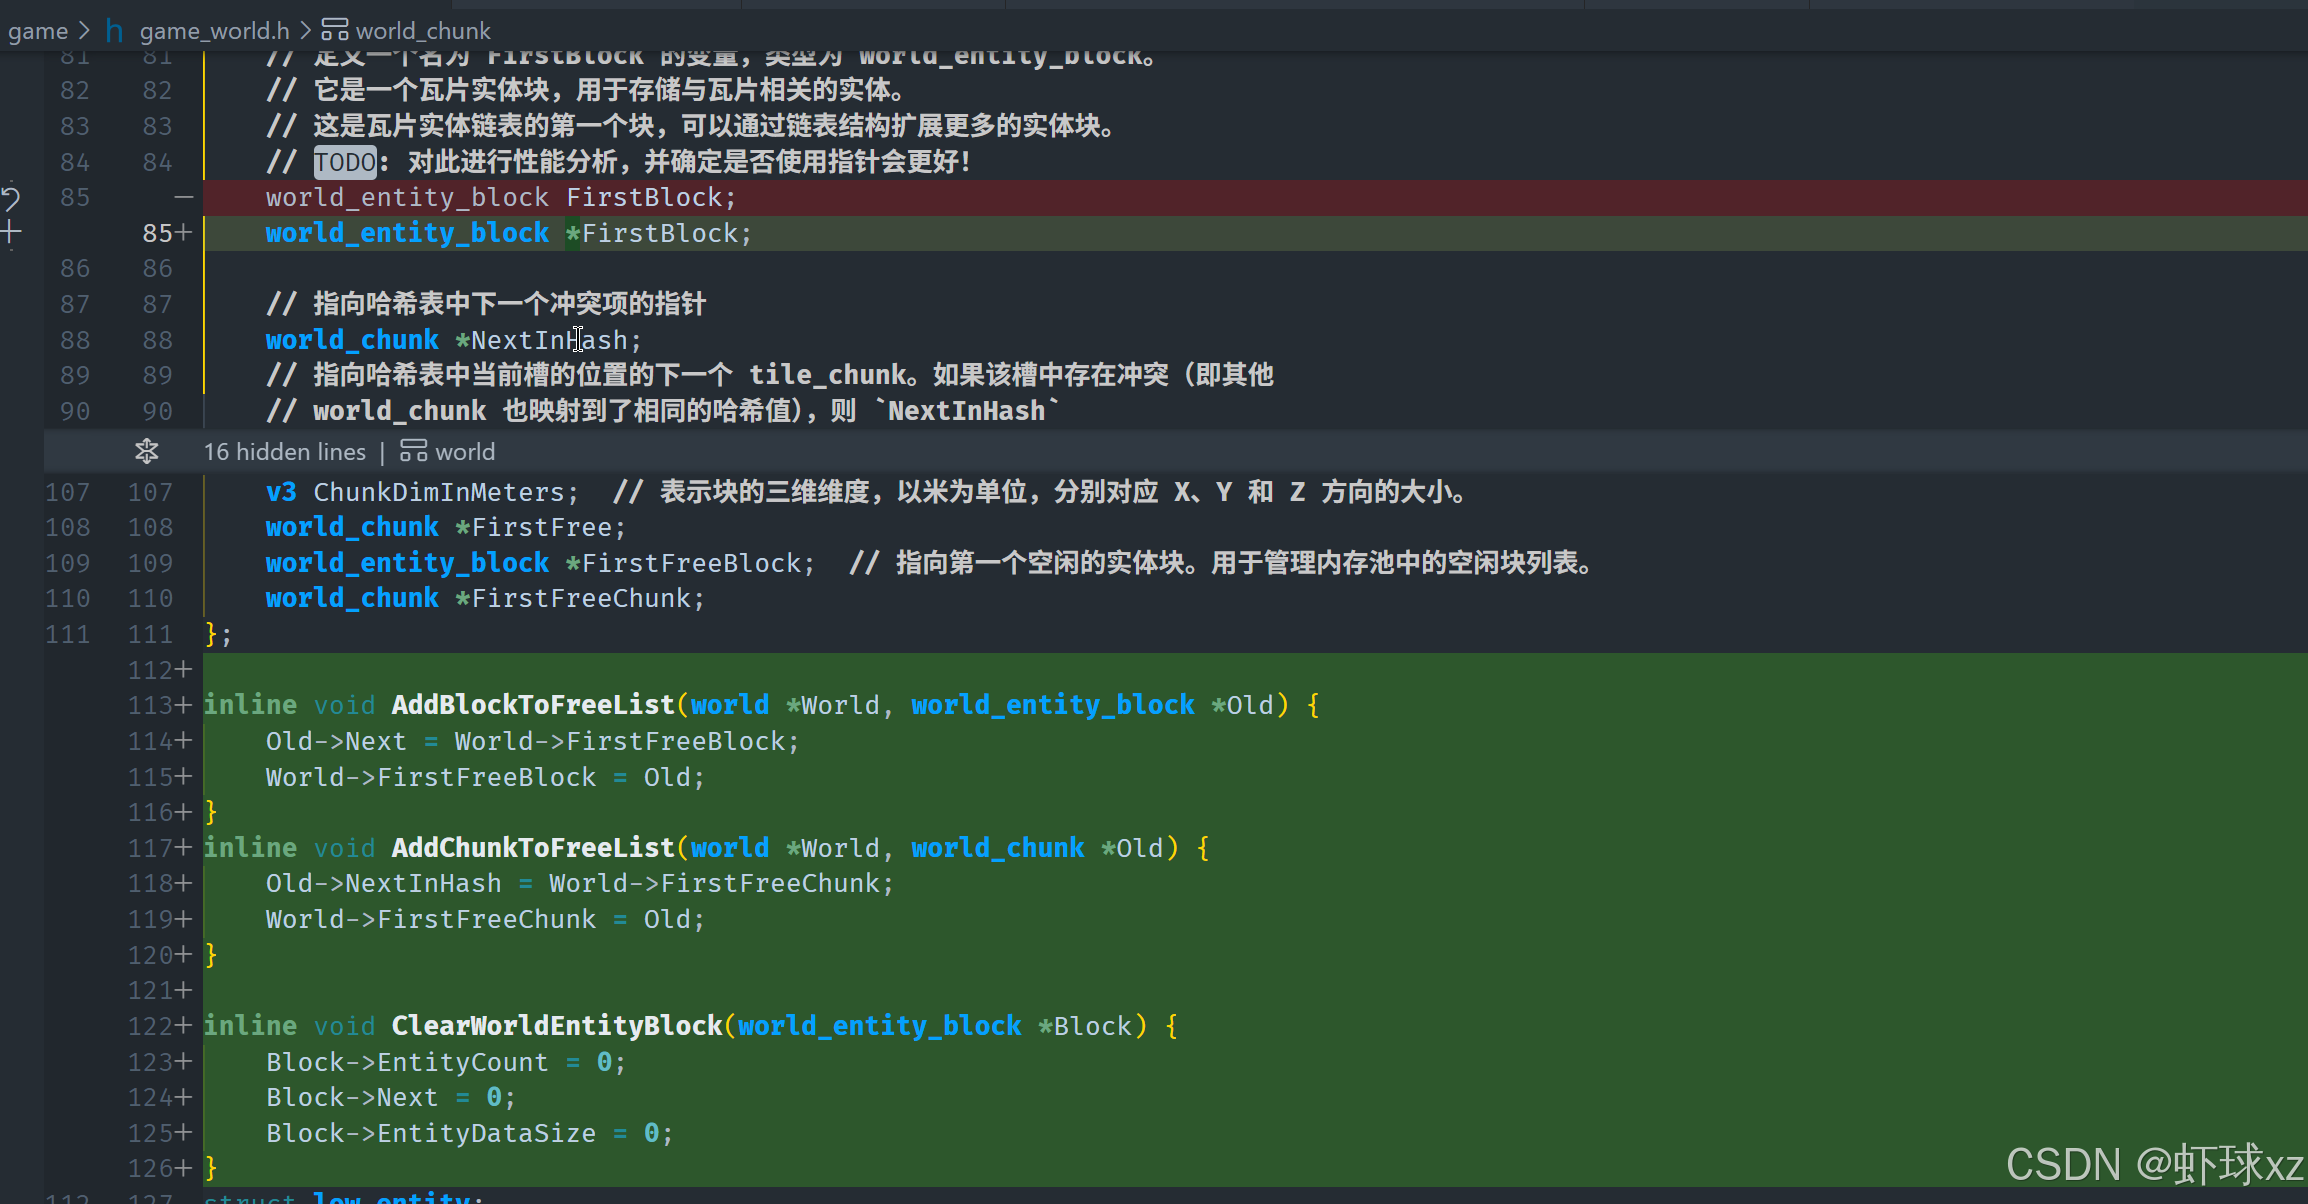The height and width of the screenshot is (1204, 2308).
Task: Click the revert change arrow beside line 85
Action: pyautogui.click(x=11, y=197)
